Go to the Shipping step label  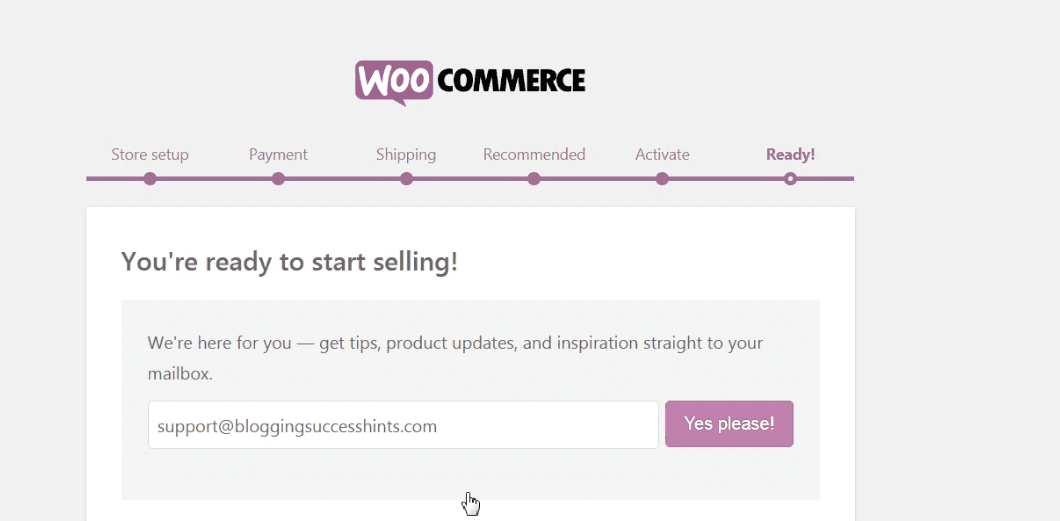click(x=406, y=155)
